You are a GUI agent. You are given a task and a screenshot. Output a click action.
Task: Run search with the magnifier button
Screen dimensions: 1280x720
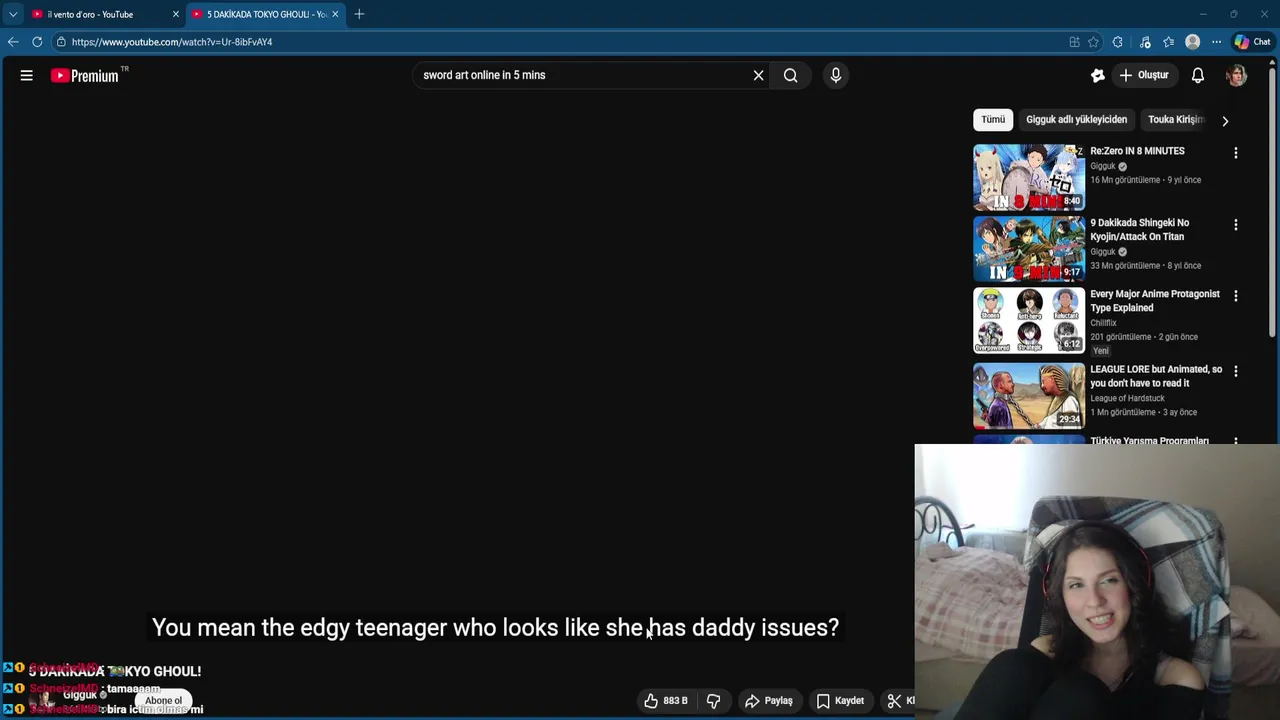coord(790,75)
